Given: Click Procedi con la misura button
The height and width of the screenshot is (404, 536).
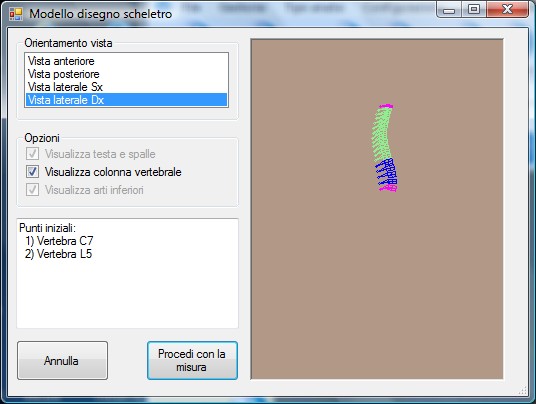Looking at the screenshot, I should [x=192, y=360].
